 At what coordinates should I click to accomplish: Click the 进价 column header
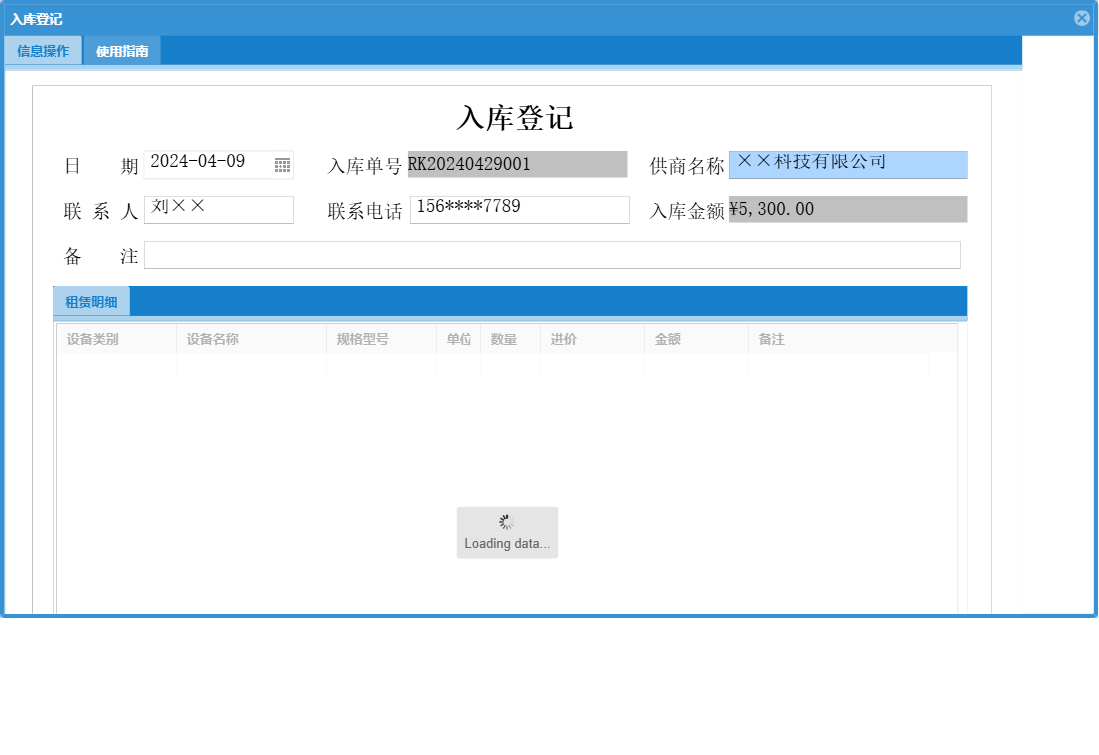point(563,339)
